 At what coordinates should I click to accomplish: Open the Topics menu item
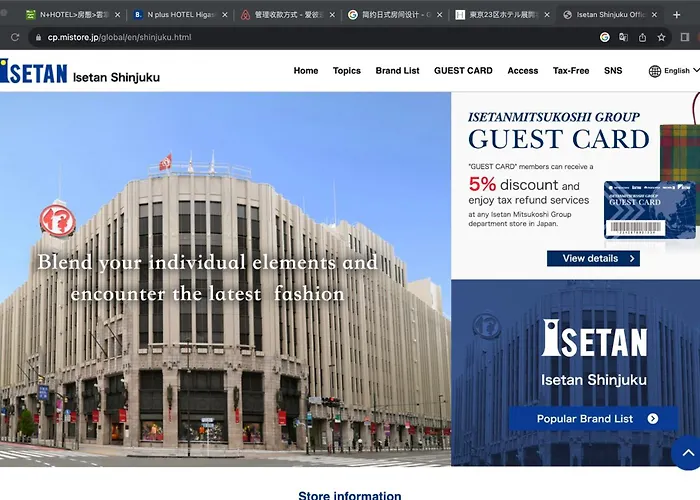click(x=347, y=71)
